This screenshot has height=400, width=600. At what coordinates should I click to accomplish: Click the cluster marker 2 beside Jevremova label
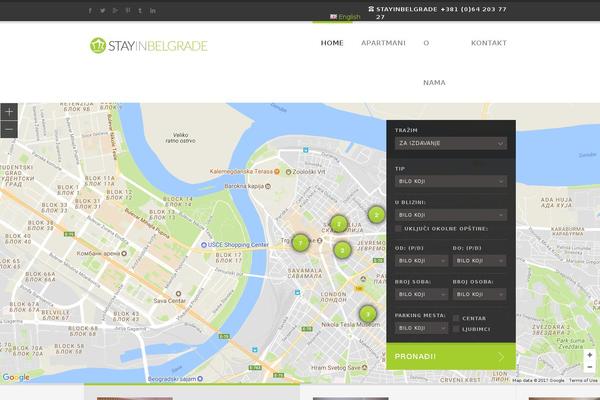tap(342, 250)
